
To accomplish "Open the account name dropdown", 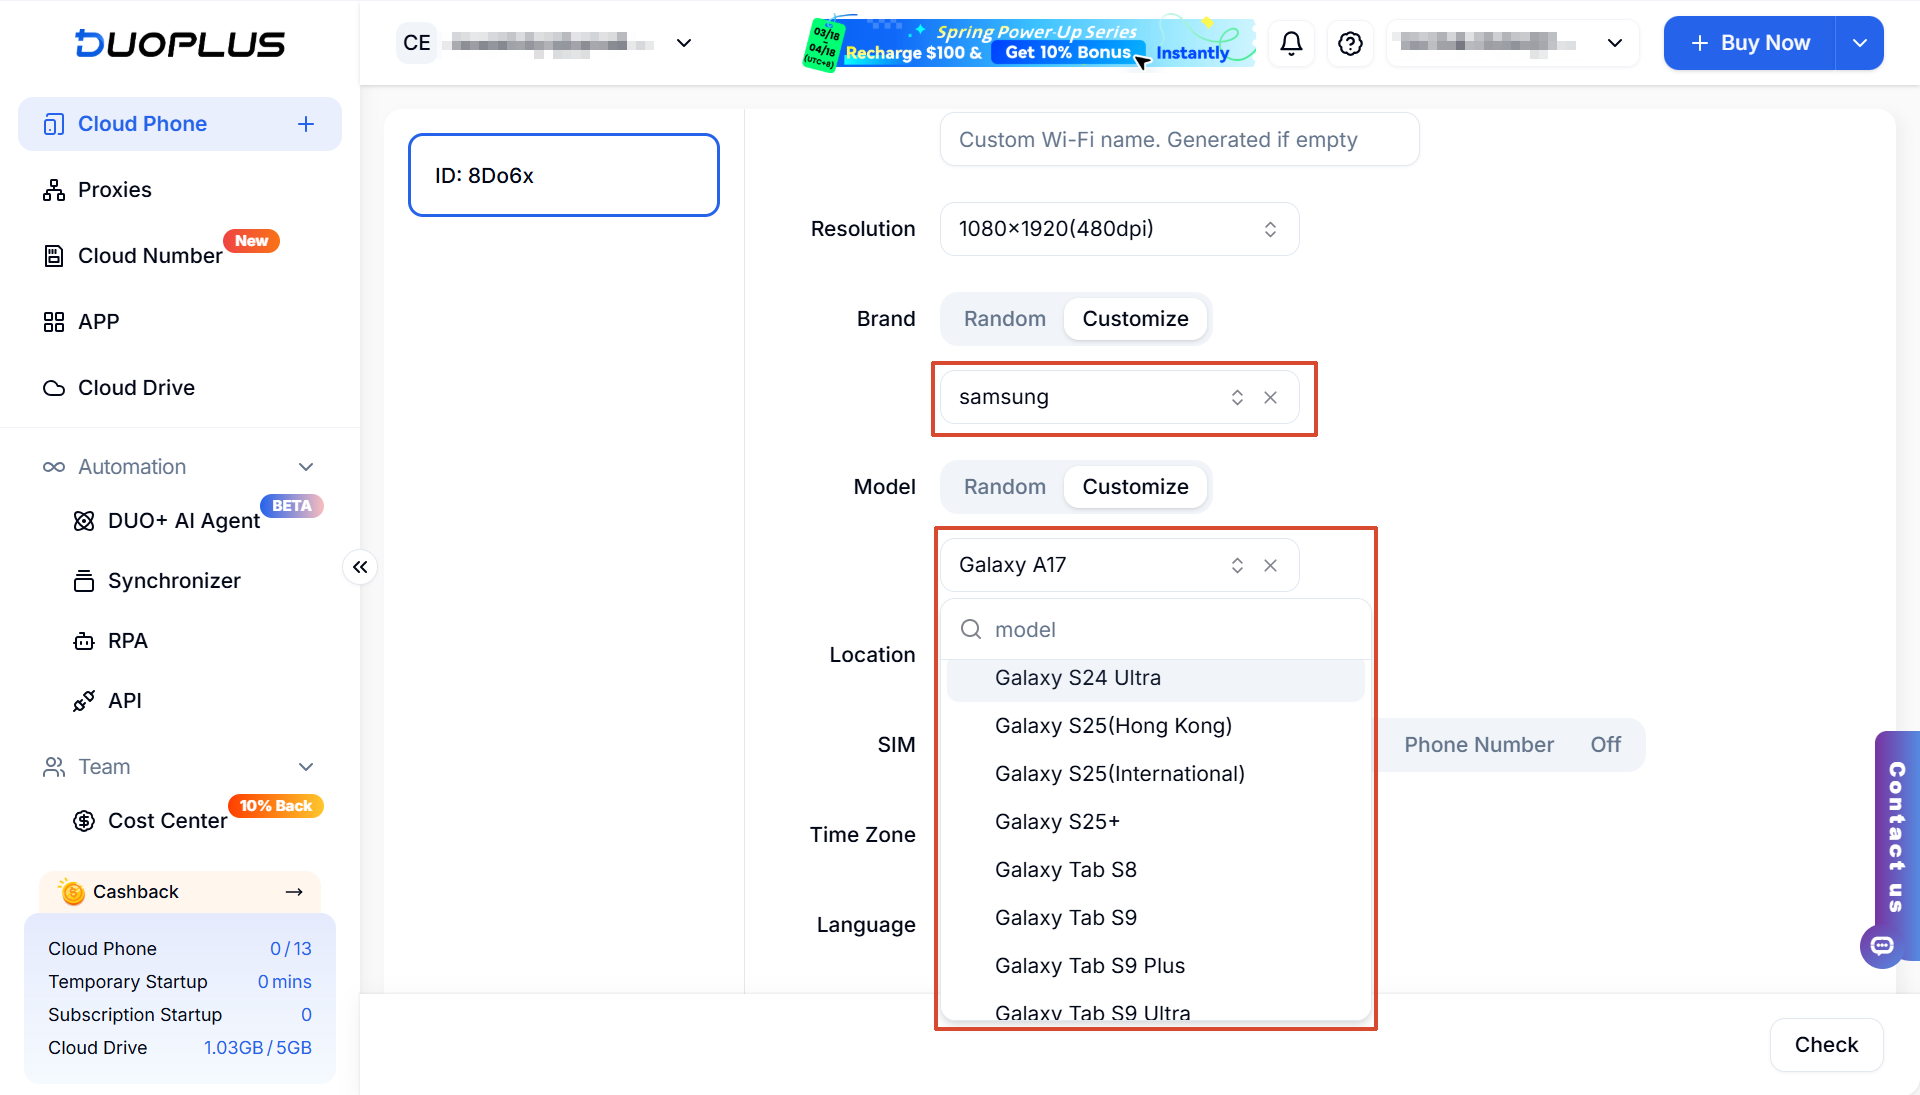I will click(x=1512, y=43).
